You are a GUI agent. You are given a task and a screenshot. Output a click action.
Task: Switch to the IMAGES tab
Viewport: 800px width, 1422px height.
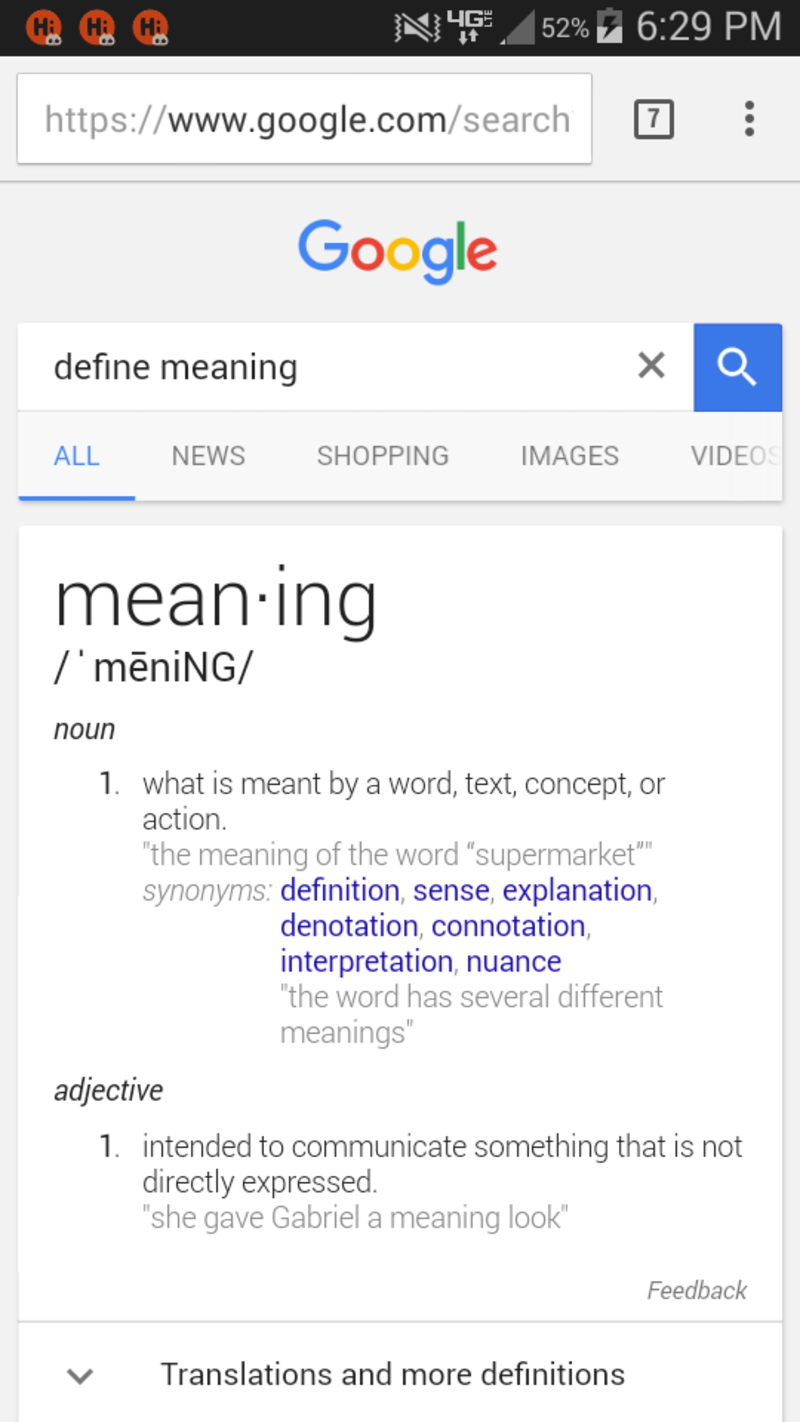tap(569, 456)
